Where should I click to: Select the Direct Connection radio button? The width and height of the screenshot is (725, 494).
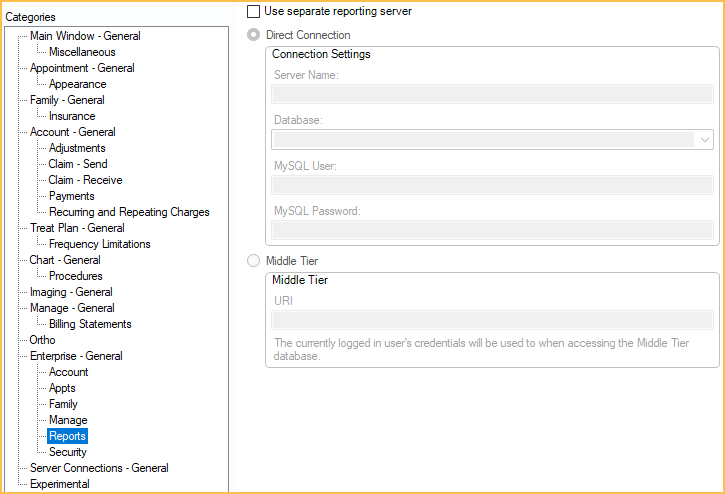point(253,35)
